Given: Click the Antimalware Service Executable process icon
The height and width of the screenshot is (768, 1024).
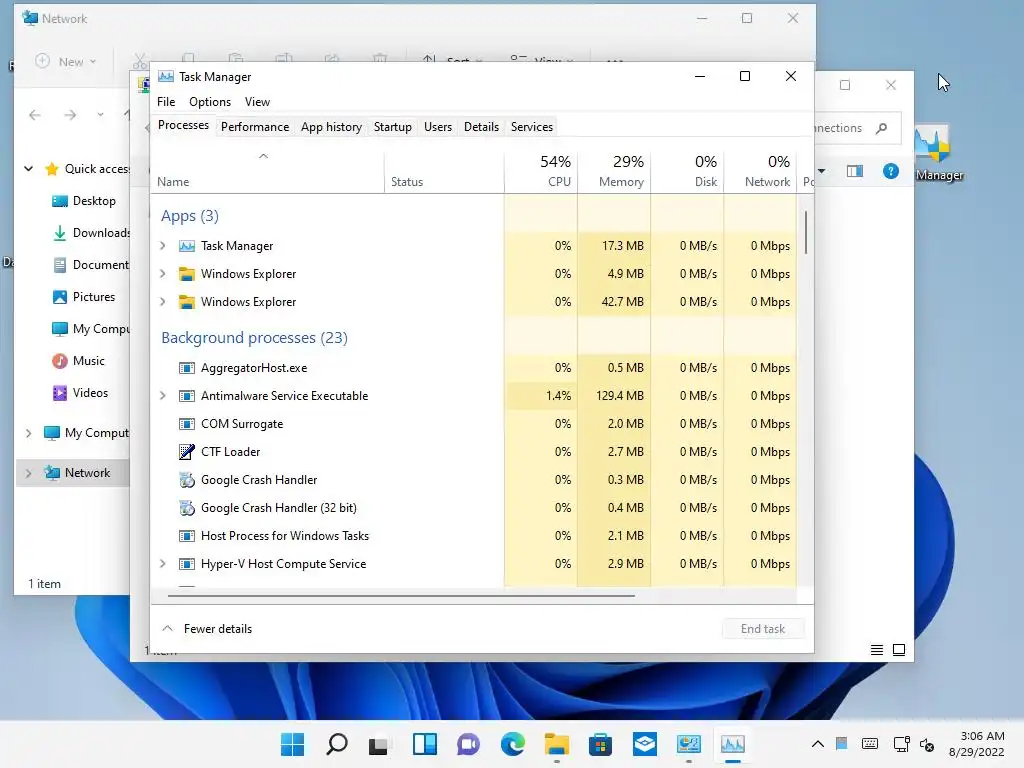Looking at the screenshot, I should 187,396.
